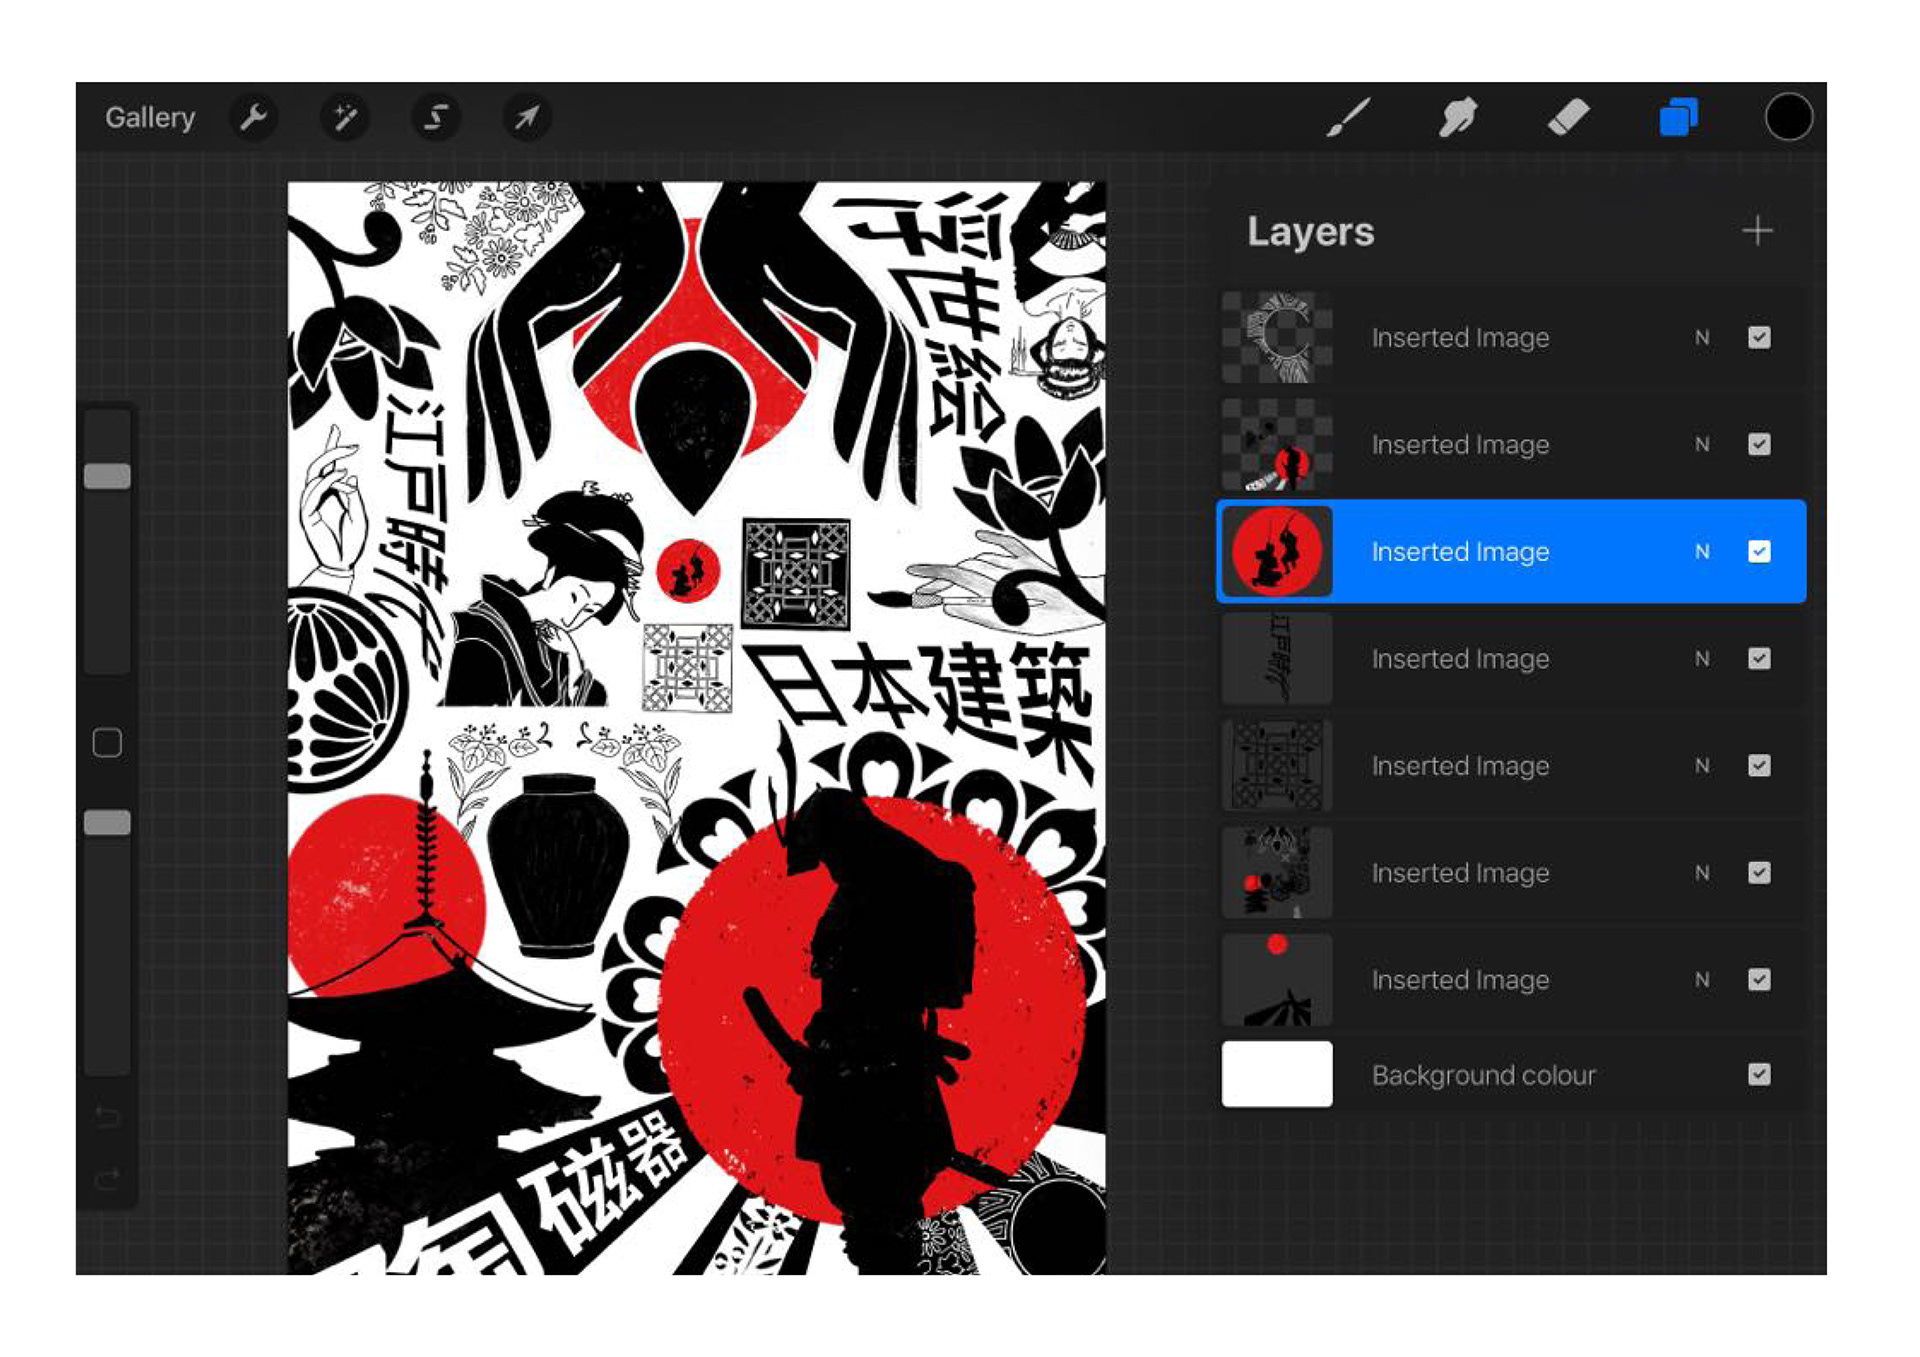
Task: Close the Layers panel icon
Action: 1678,118
